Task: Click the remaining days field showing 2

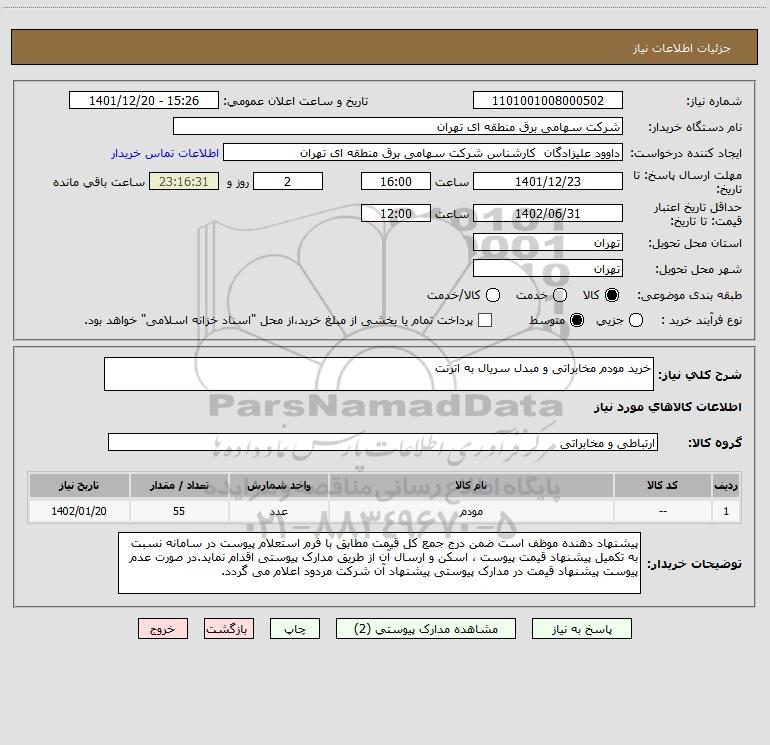Action: point(288,181)
